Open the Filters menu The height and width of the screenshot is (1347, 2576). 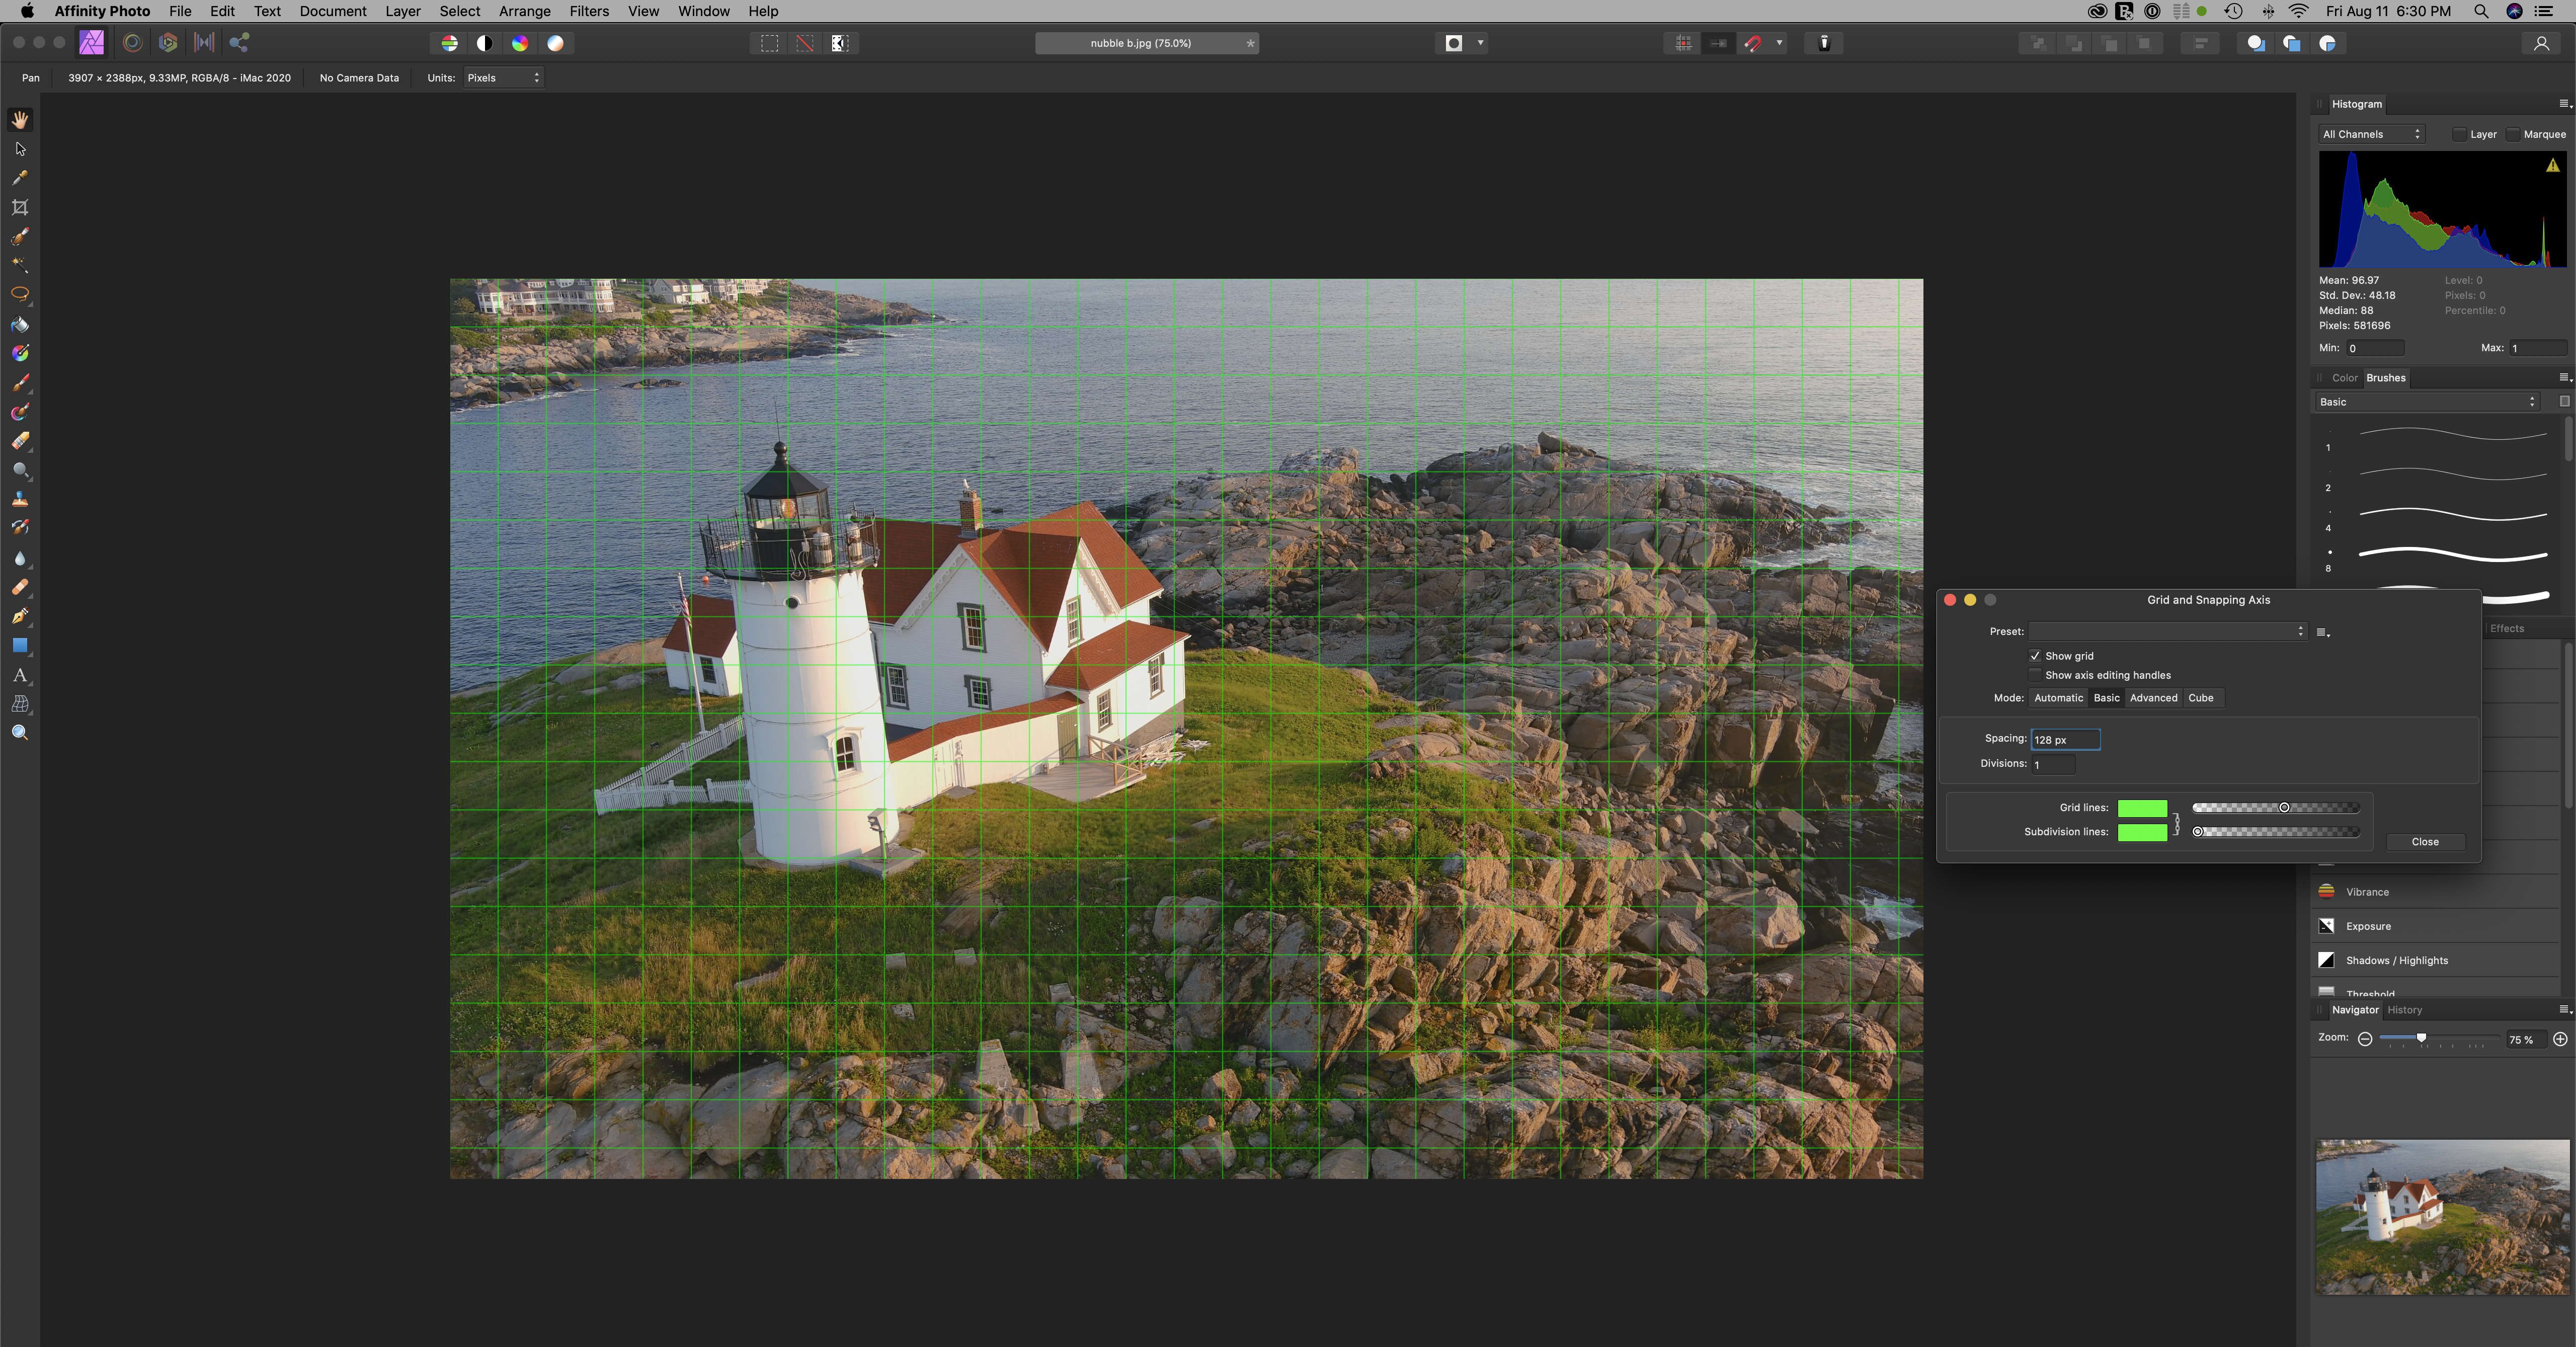[x=588, y=11]
